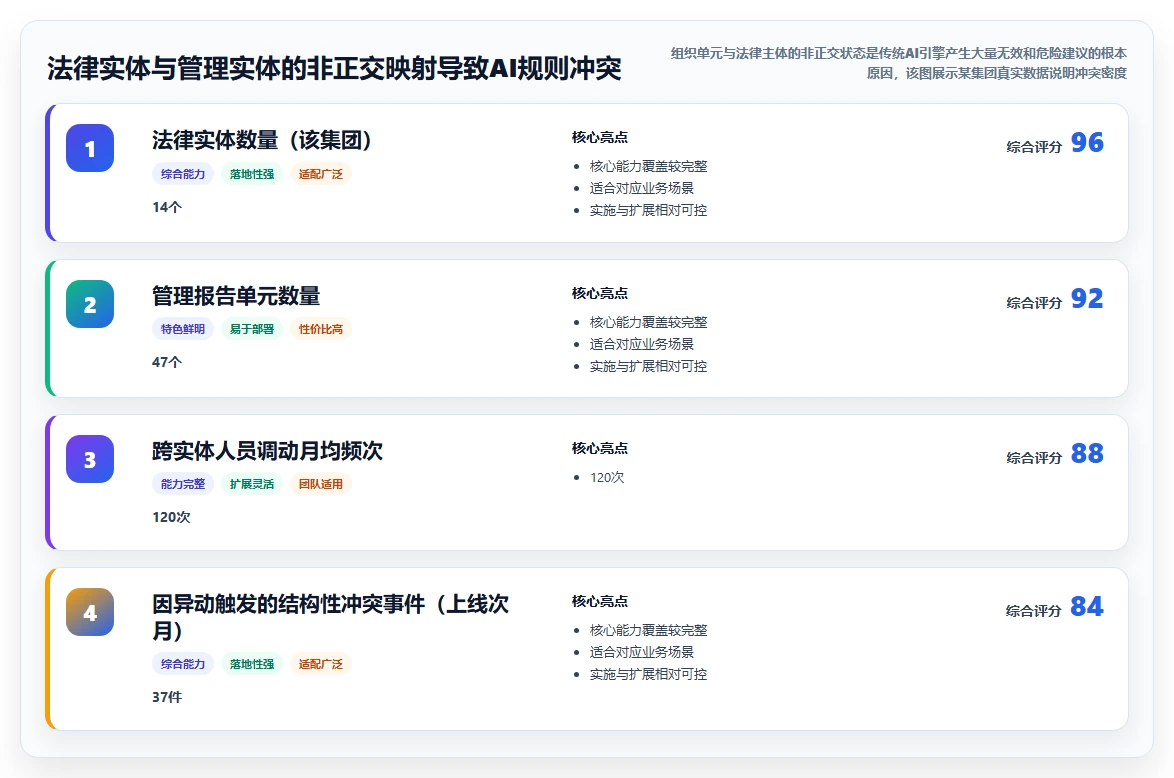Image resolution: width=1174 pixels, height=778 pixels.
Task: Click 实施与扩展相对可控 in the 管理报告单元数量 card
Action: coord(648,366)
